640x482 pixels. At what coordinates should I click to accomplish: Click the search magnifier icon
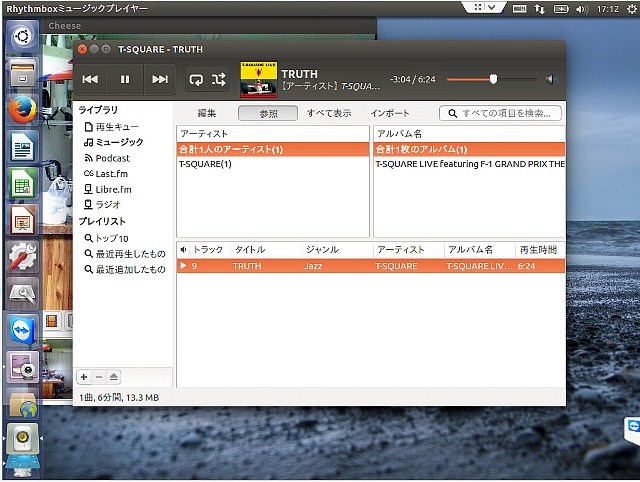coord(452,113)
